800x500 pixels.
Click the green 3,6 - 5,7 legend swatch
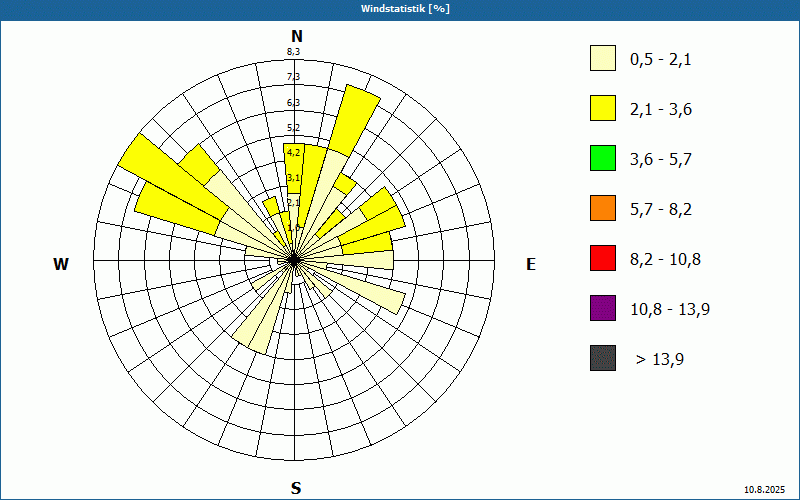[603, 158]
